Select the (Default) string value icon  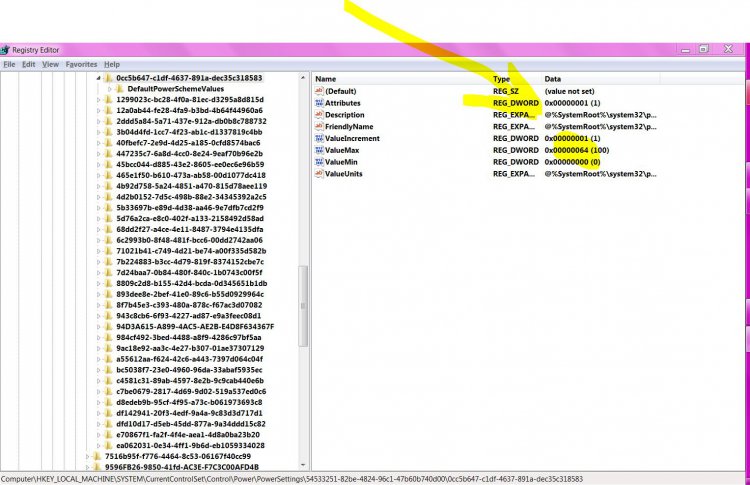[319, 91]
